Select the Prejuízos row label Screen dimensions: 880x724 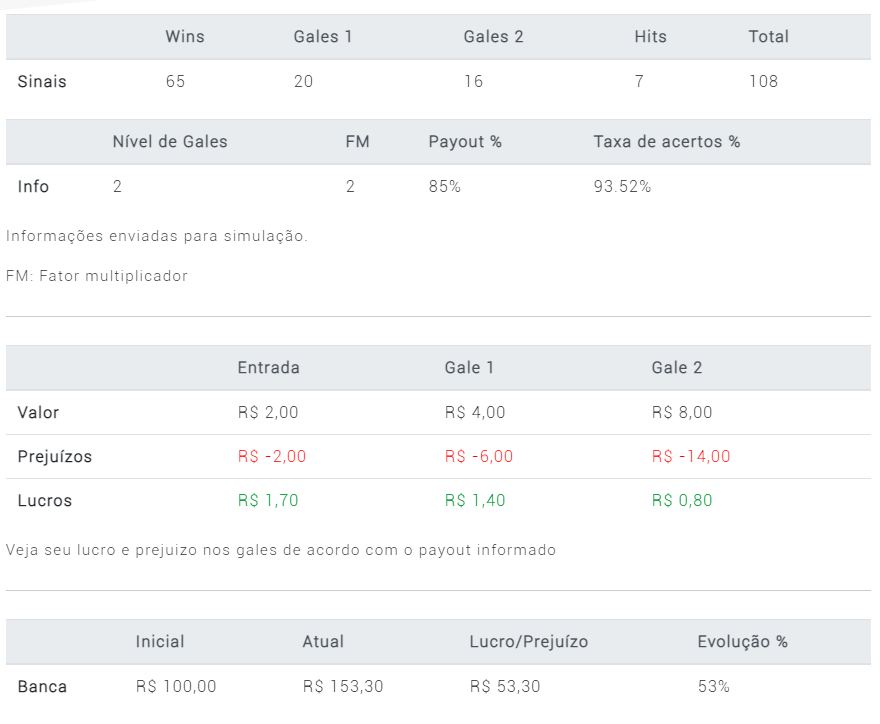tap(54, 456)
